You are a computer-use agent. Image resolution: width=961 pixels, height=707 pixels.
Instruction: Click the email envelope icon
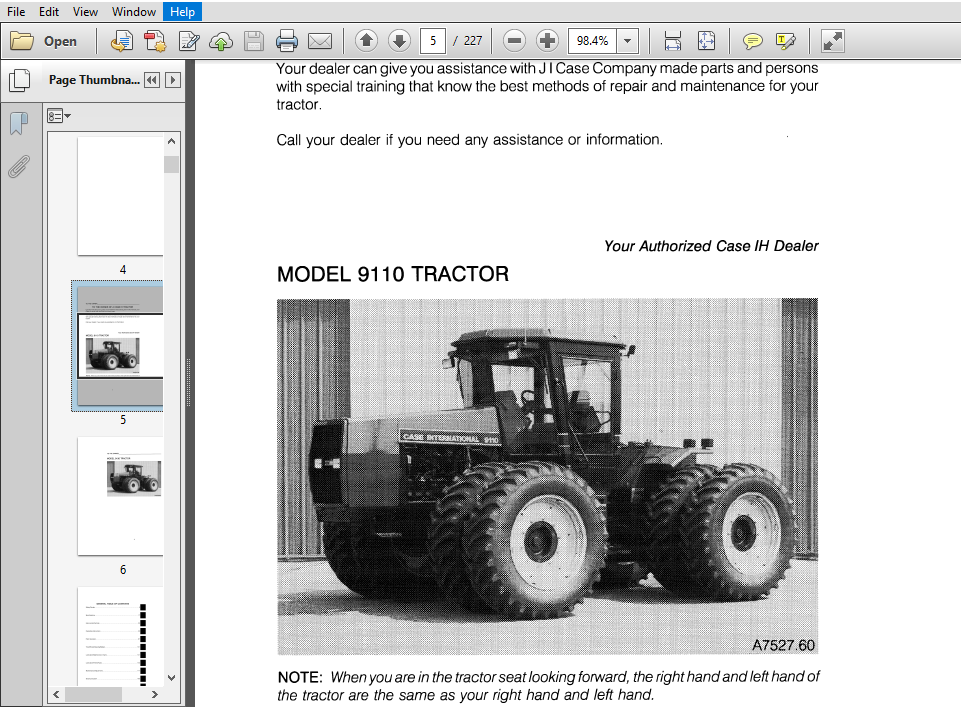pyautogui.click(x=320, y=41)
